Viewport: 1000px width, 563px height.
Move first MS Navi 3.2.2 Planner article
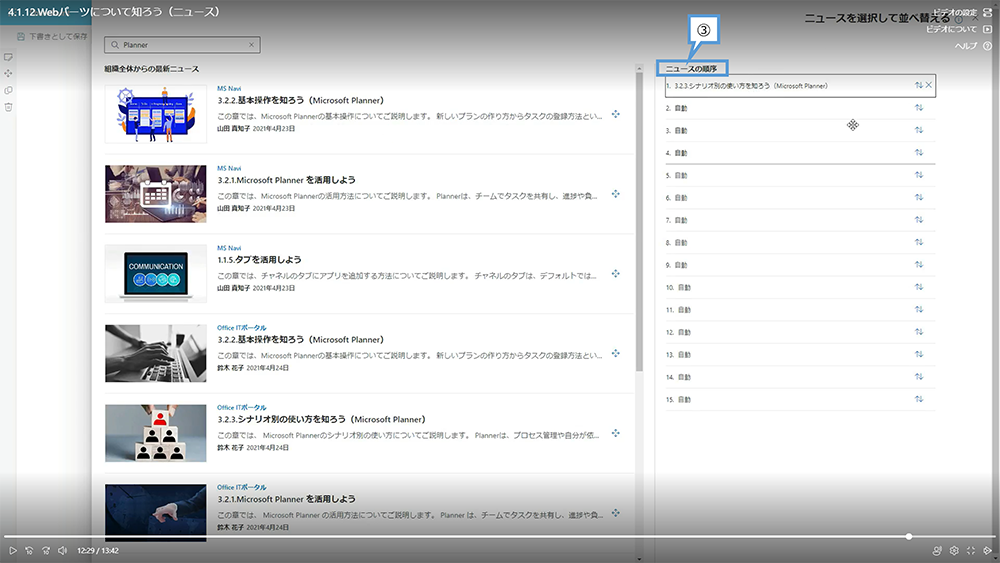(x=615, y=114)
